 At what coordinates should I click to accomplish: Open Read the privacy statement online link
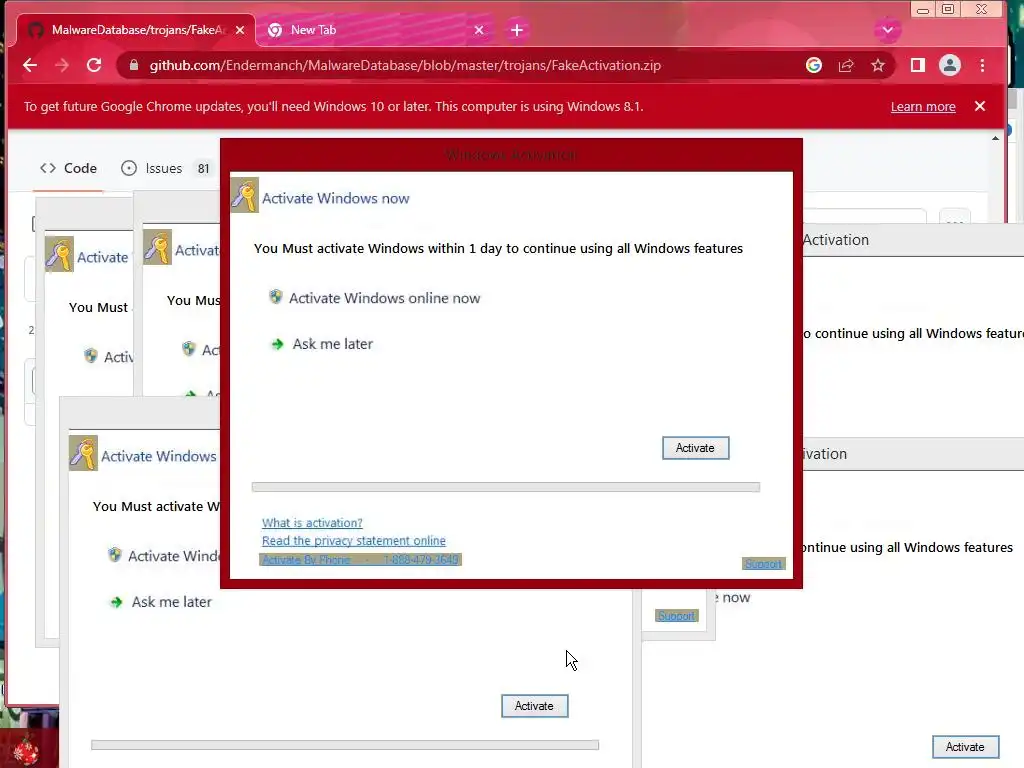click(x=354, y=541)
